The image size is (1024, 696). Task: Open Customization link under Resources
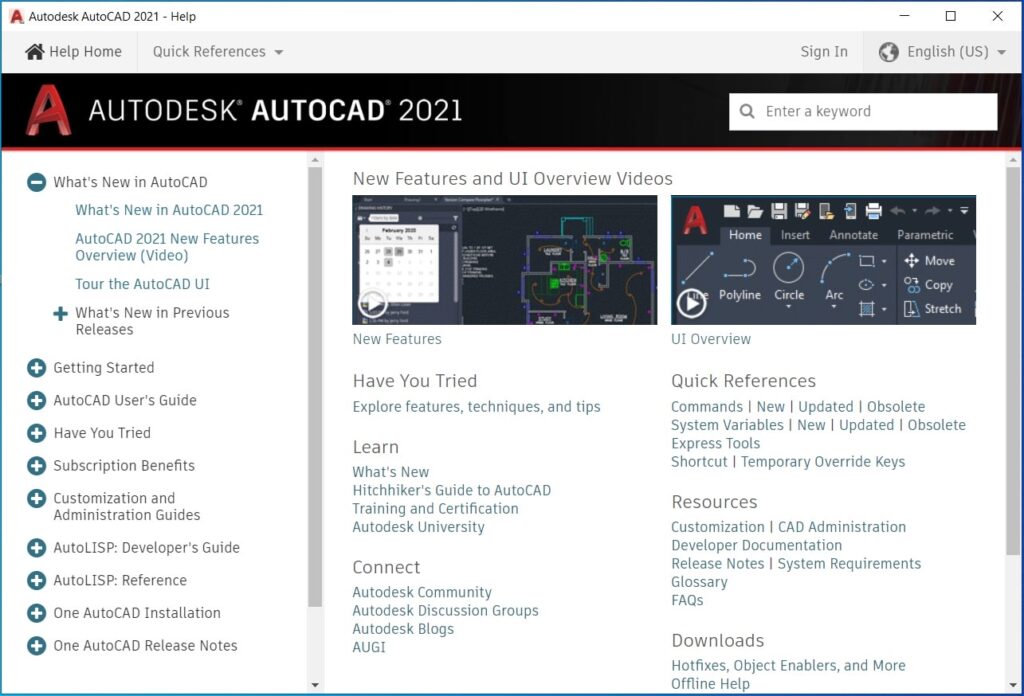tap(717, 527)
